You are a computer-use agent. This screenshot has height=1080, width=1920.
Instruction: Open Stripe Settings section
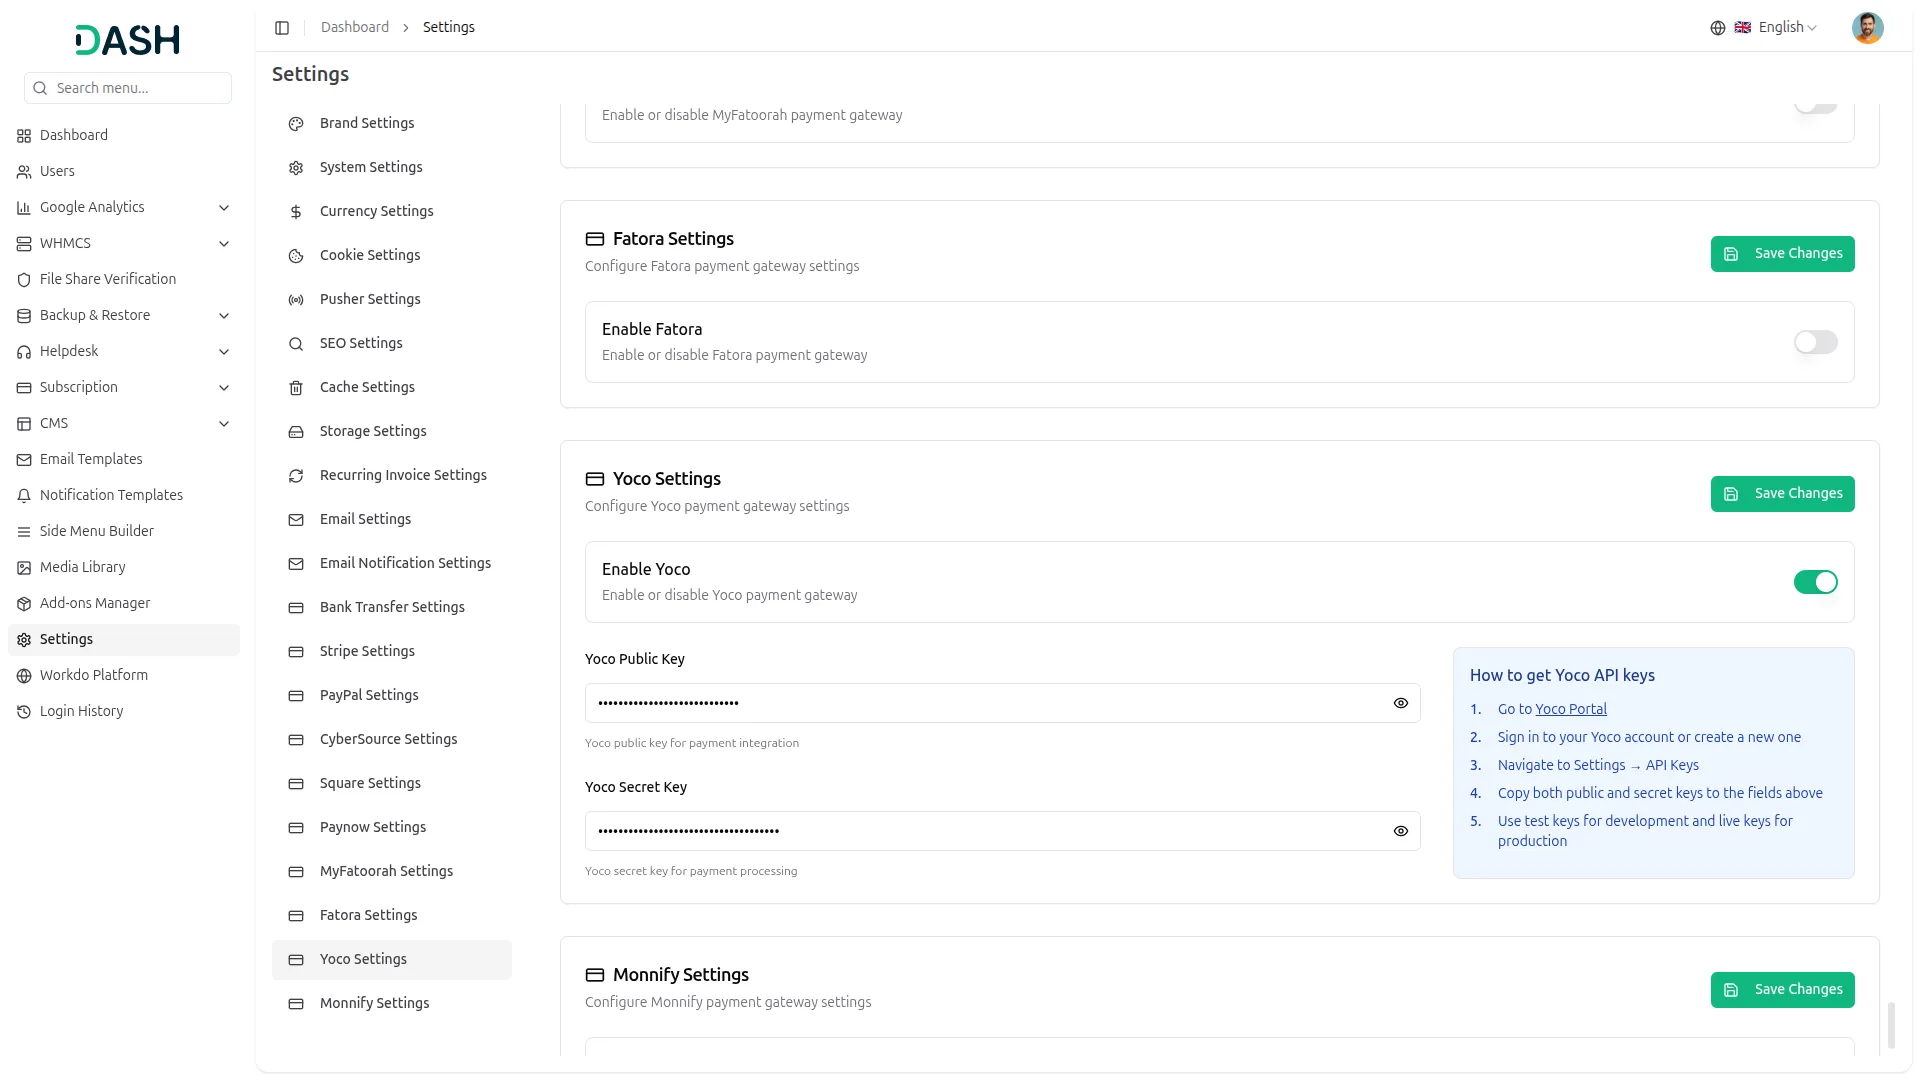click(392, 651)
